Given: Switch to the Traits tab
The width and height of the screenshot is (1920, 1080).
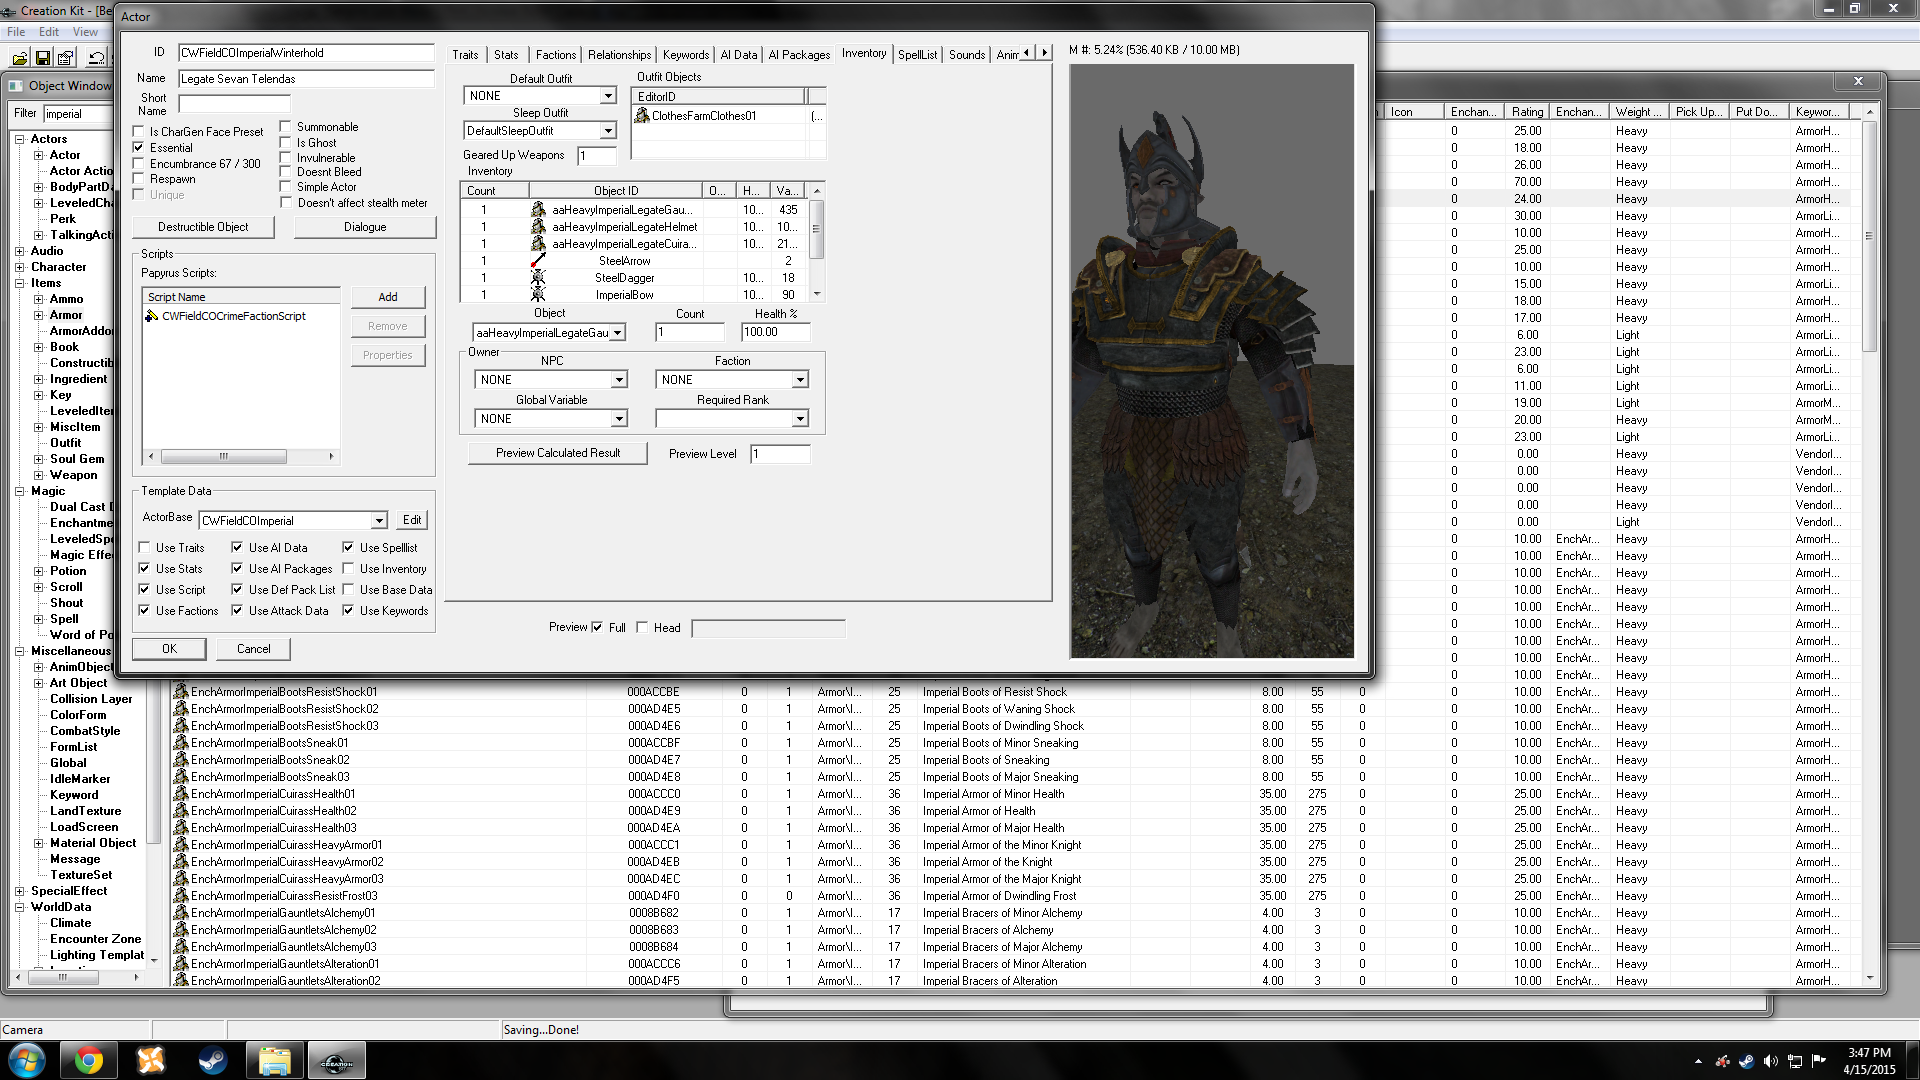Looking at the screenshot, I should coord(465,55).
